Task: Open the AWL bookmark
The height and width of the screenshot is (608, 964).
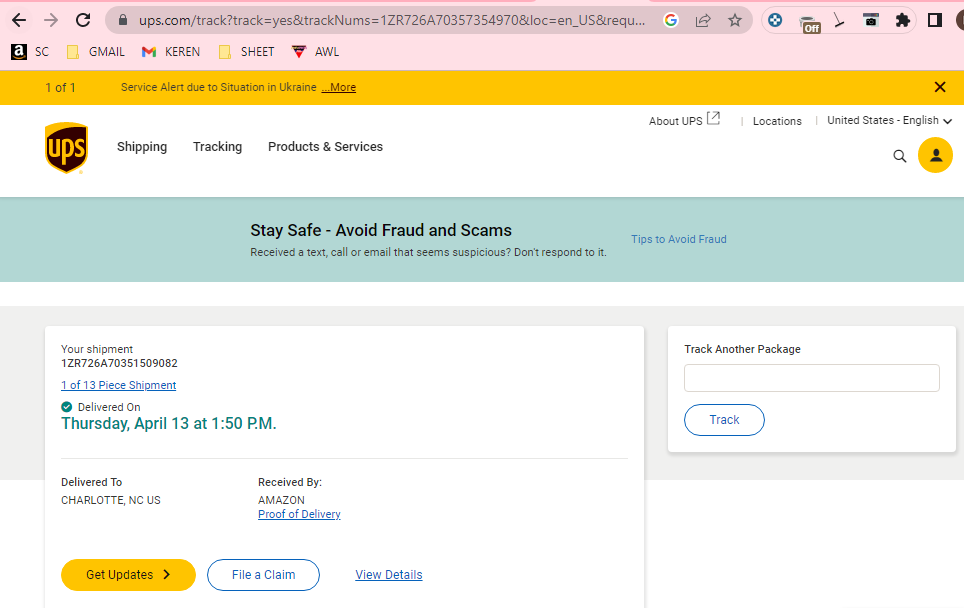Action: pos(315,52)
